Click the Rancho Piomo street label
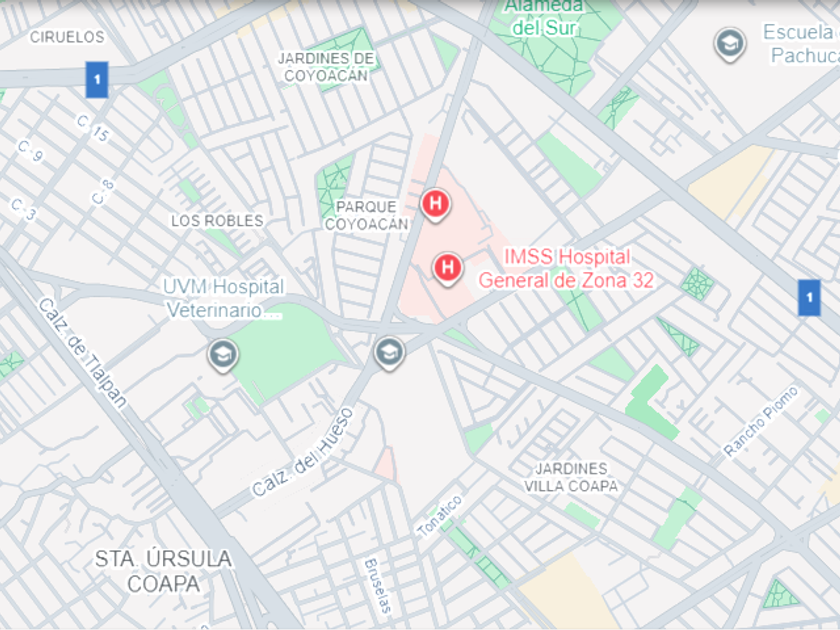The image size is (840, 630). tap(761, 422)
